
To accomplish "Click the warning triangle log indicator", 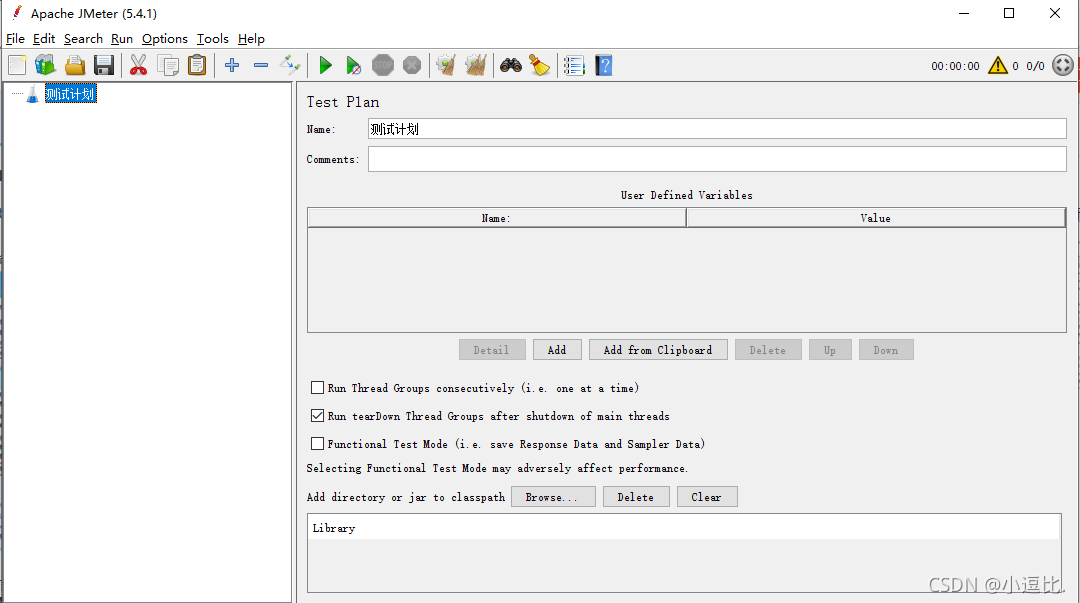I will 997,65.
